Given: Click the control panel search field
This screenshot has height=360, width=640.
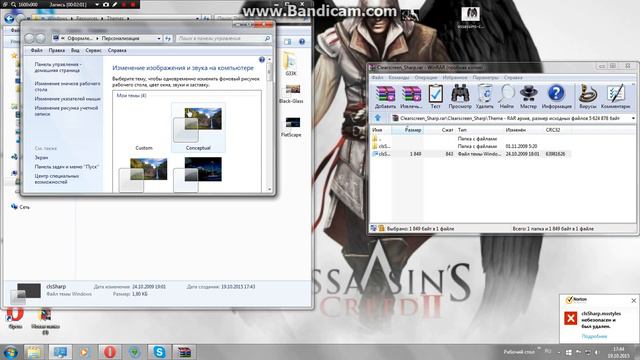Looking at the screenshot, I should pyautogui.click(x=224, y=38).
